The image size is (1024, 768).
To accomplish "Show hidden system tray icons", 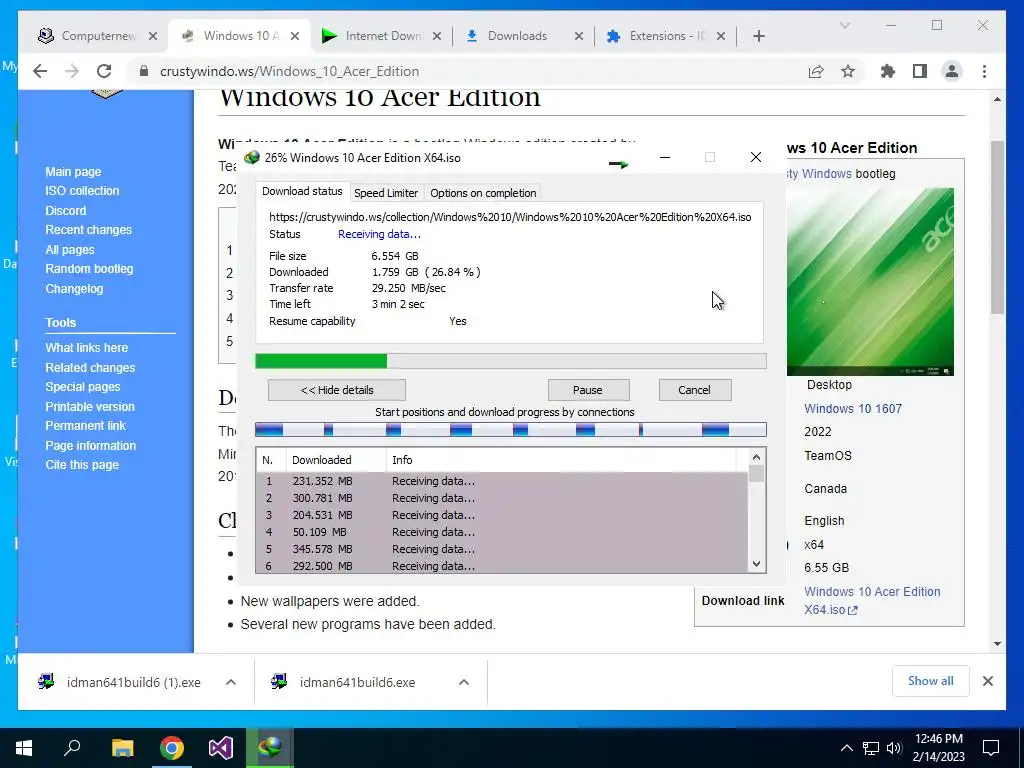I will coord(846,748).
